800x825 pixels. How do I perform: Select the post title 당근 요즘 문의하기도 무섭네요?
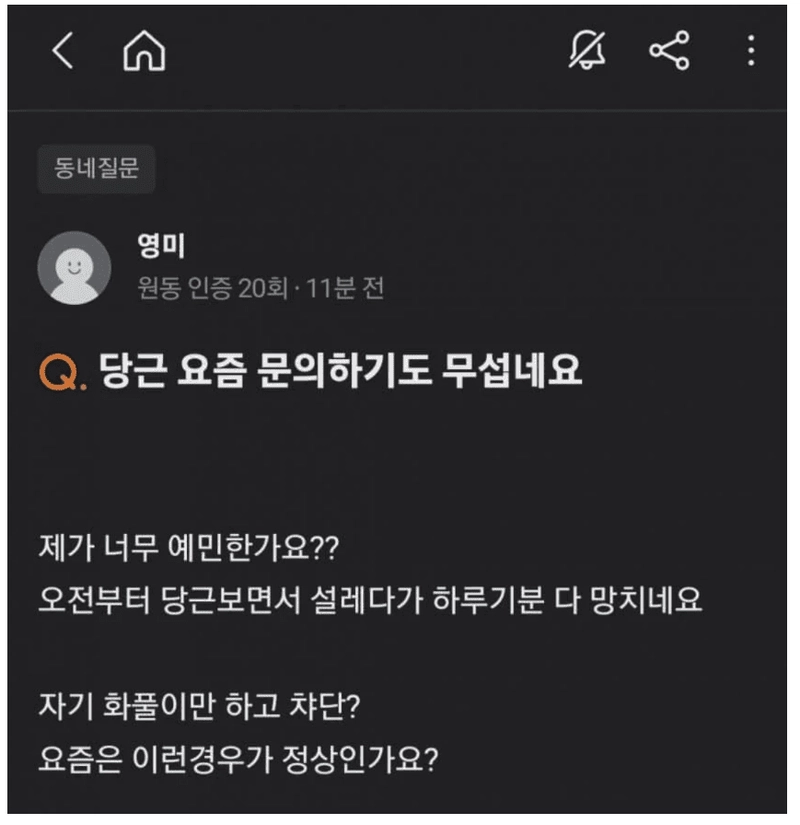[x=341, y=370]
